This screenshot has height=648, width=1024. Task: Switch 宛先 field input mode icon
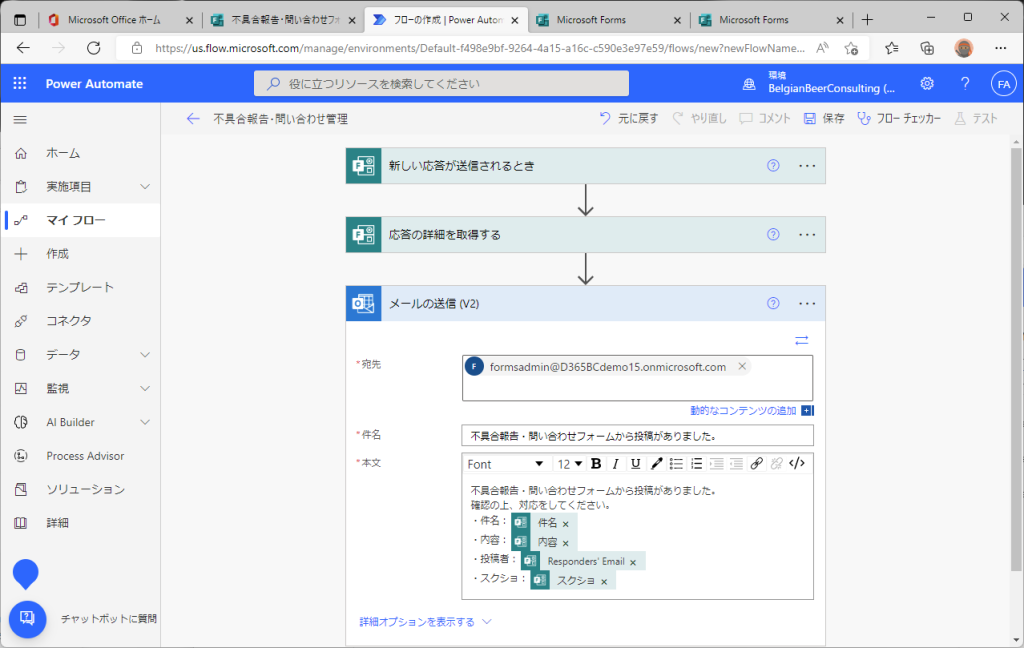point(801,340)
